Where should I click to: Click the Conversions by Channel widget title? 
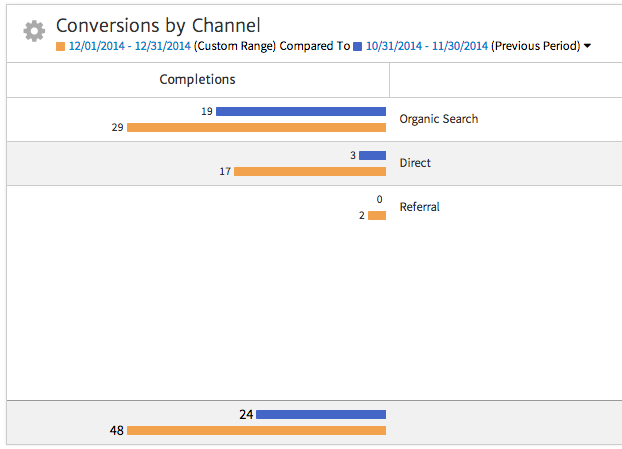[158, 25]
